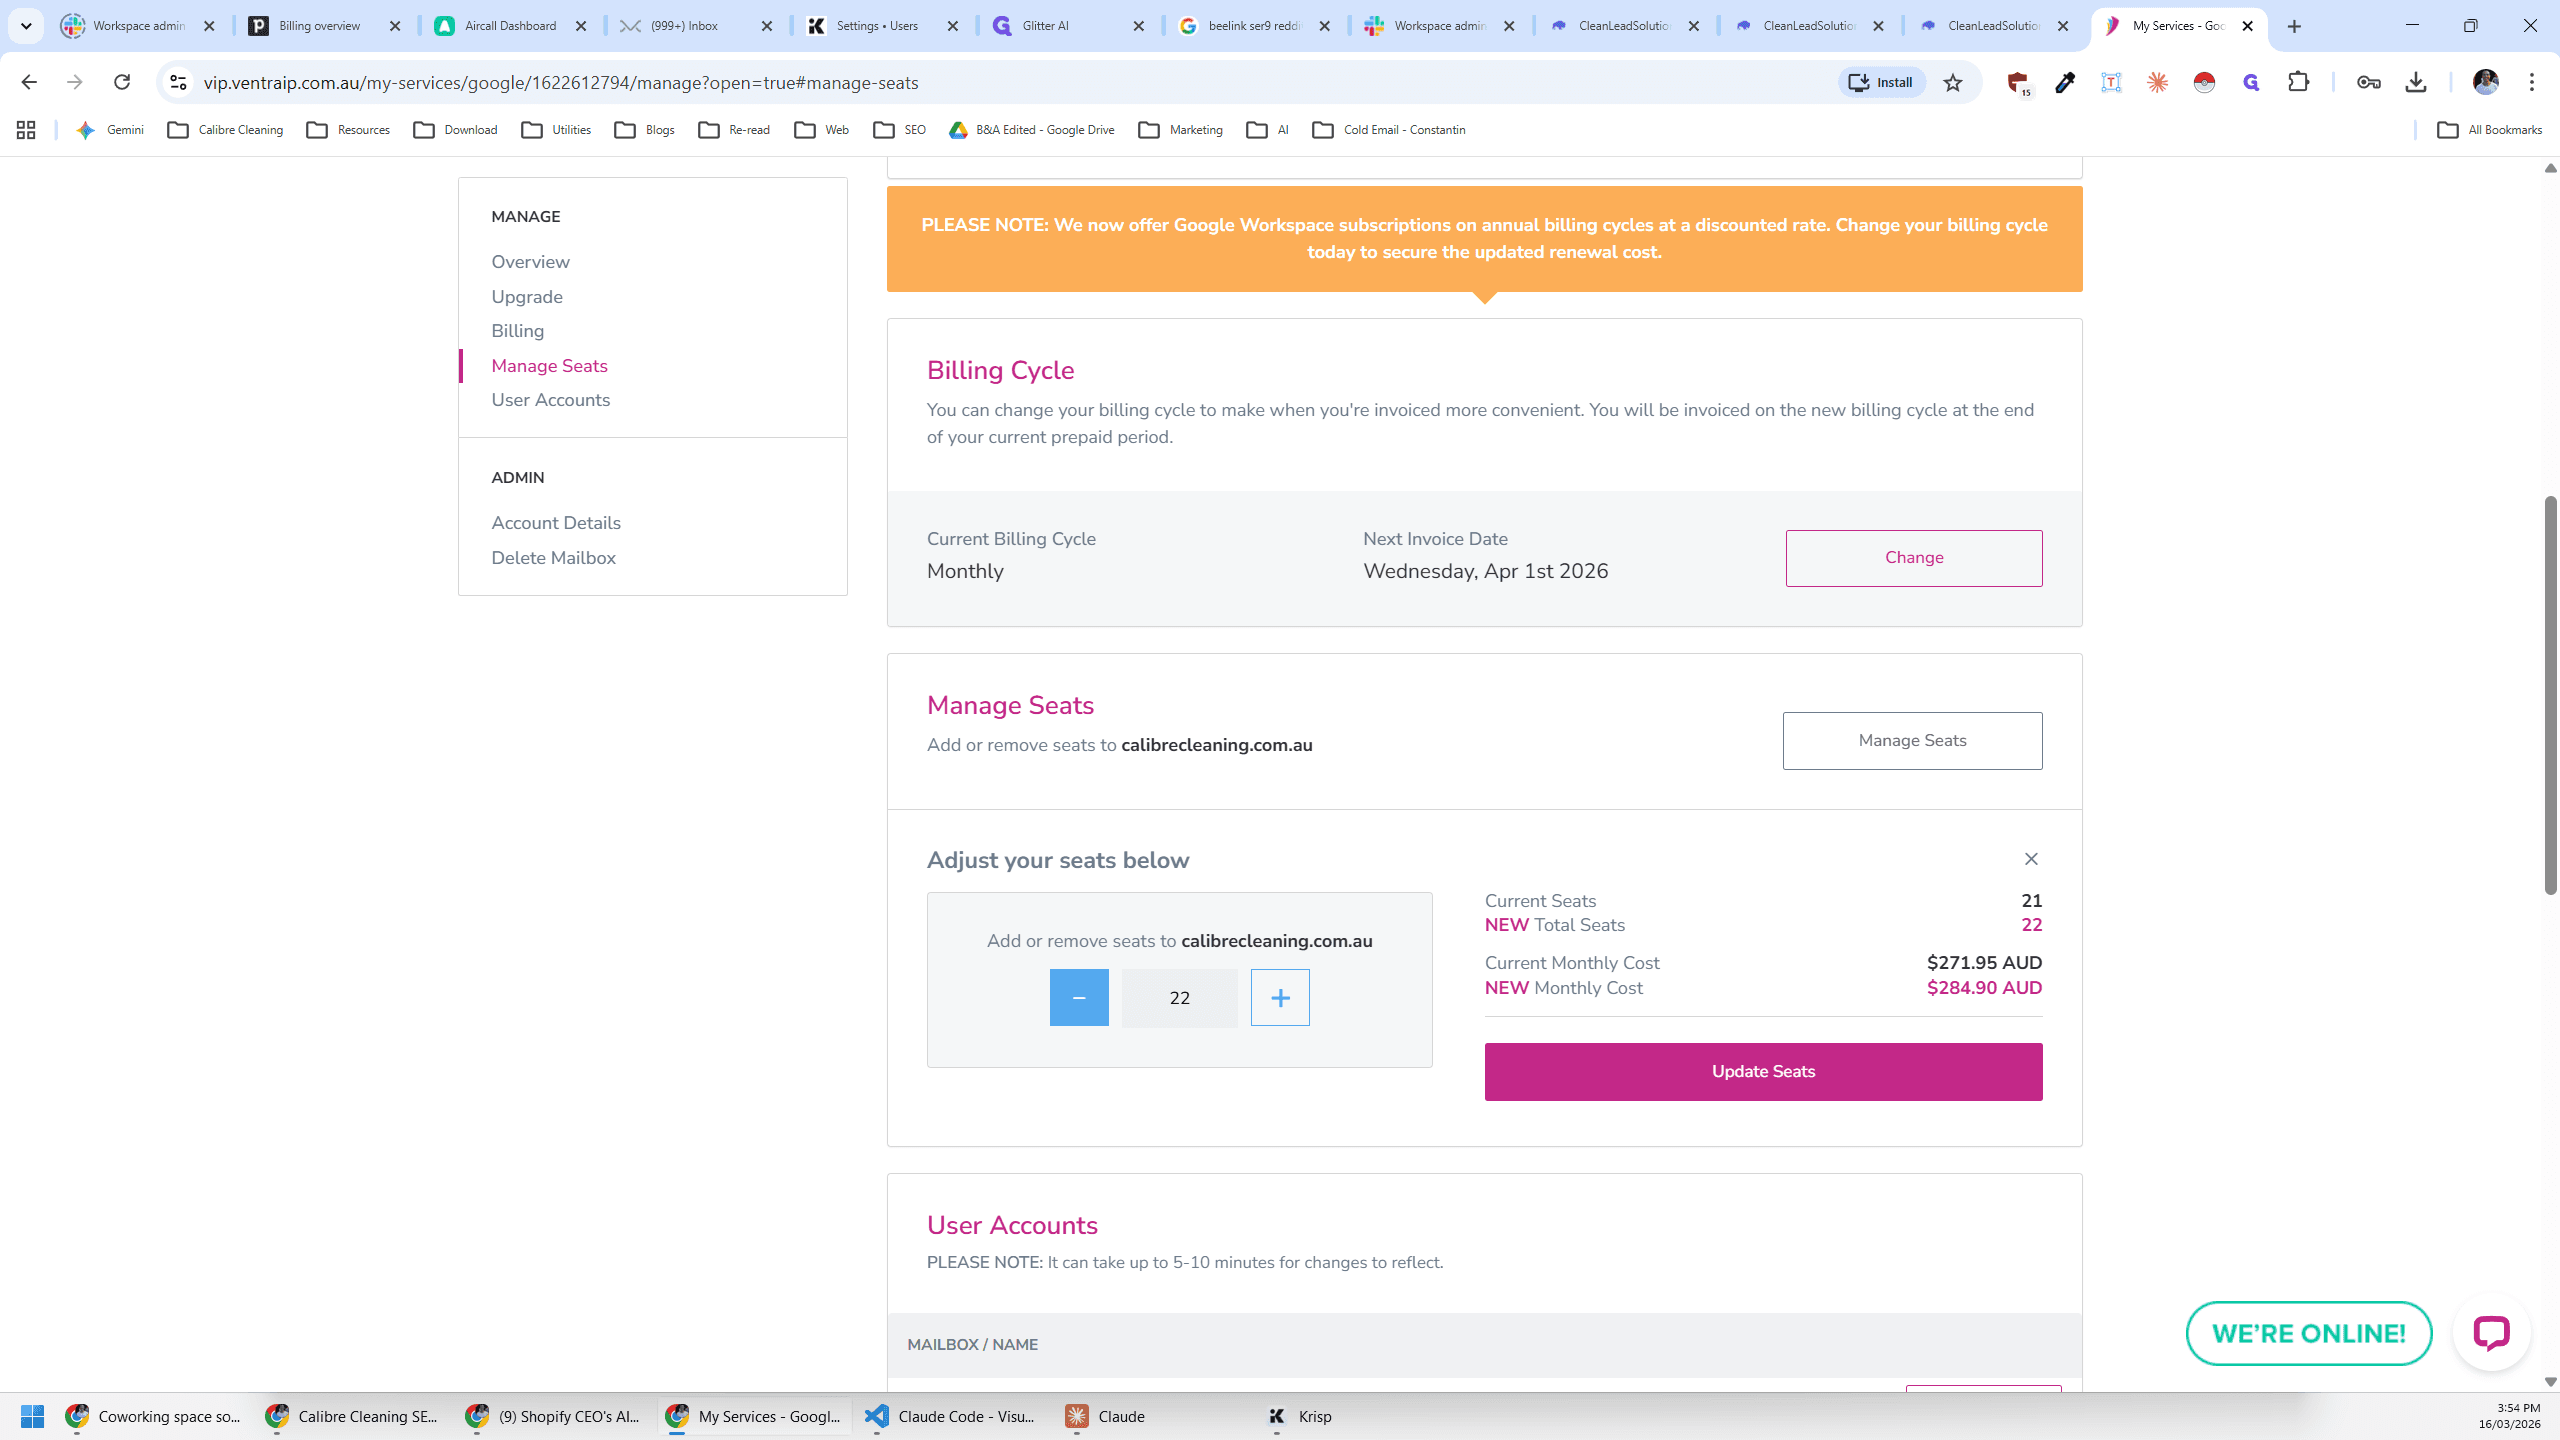This screenshot has width=2560, height=1440.
Task: Switch to the Glitter AI tab
Action: pyautogui.click(x=1069, y=26)
